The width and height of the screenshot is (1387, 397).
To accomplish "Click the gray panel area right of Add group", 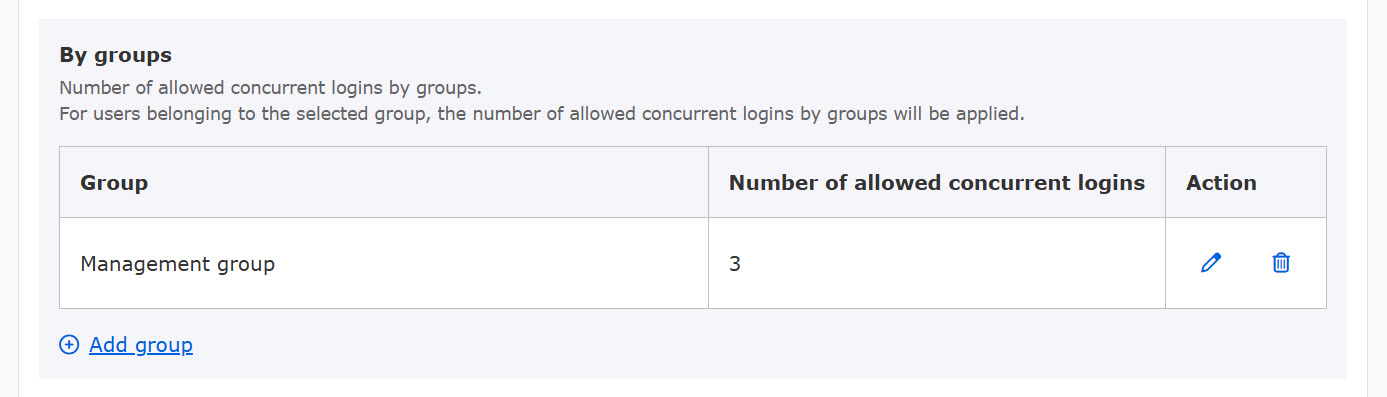I will (x=760, y=345).
